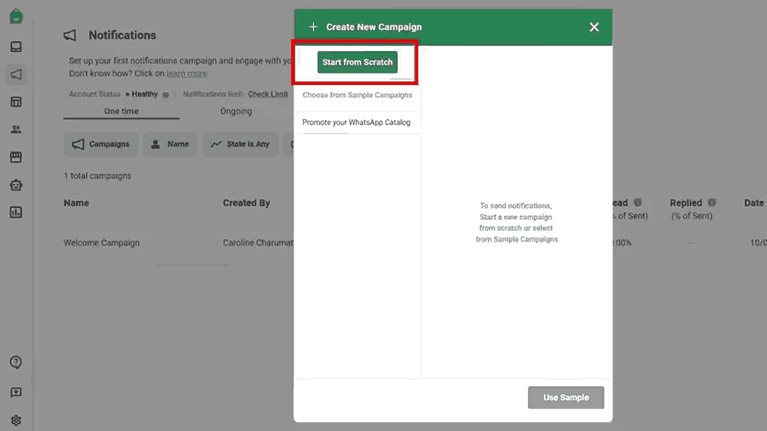
Task: Click the Start from Scratch button
Action: pos(357,62)
